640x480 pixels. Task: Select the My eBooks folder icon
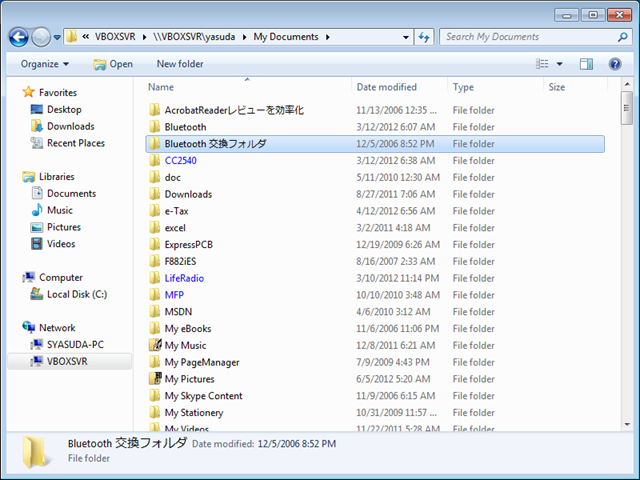coord(155,328)
